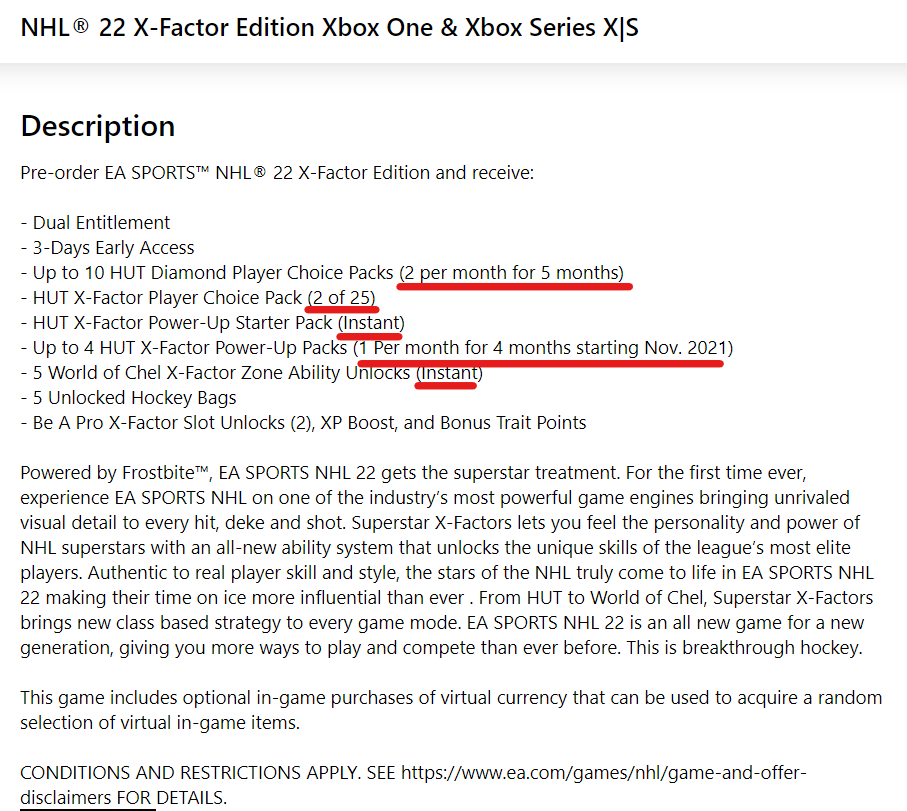Screen dimensions: 907x811
Task: Click the 'Pre-order EA SPORTS NHL 22' sentence
Action: click(277, 173)
